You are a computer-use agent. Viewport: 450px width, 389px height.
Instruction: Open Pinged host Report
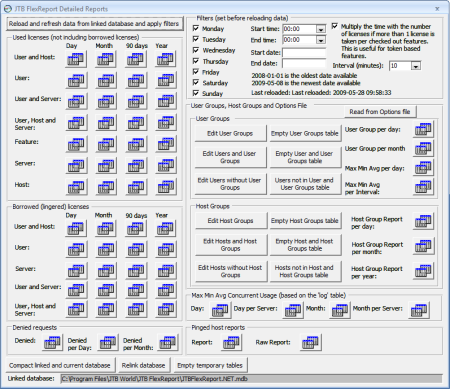(231, 342)
